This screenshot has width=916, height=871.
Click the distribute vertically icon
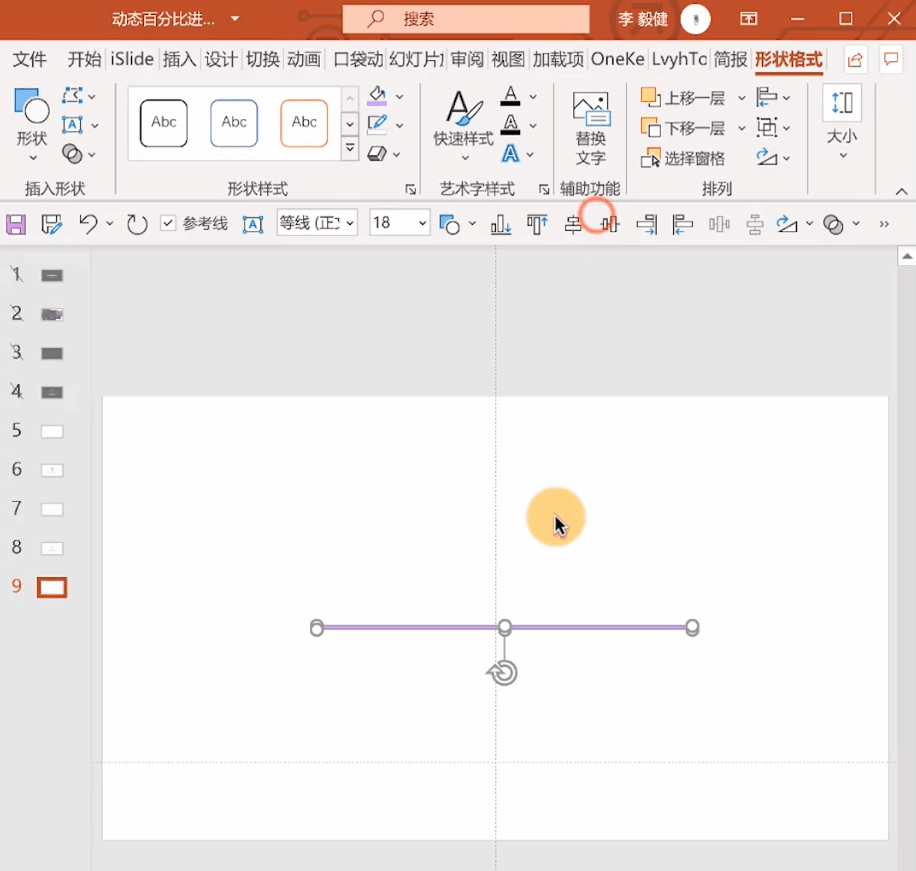click(x=755, y=224)
